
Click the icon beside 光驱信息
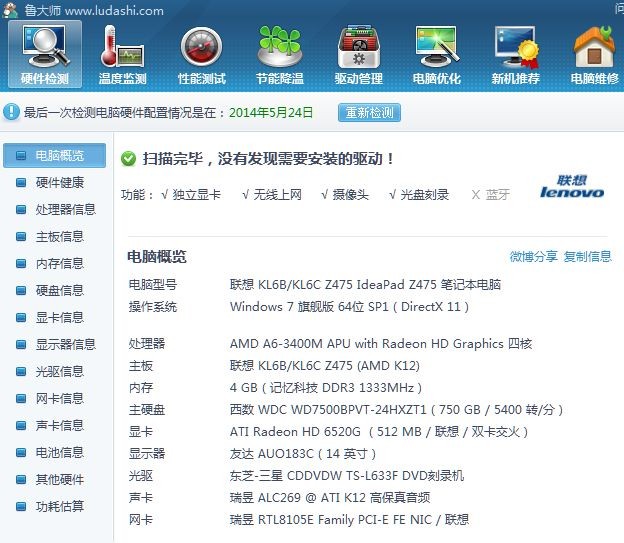tap(21, 371)
